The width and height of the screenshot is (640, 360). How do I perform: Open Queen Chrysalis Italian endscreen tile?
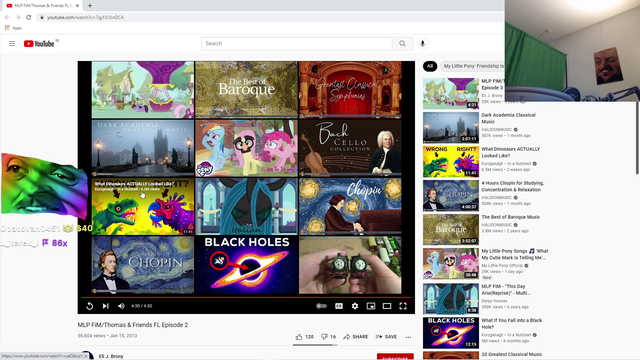click(247, 207)
